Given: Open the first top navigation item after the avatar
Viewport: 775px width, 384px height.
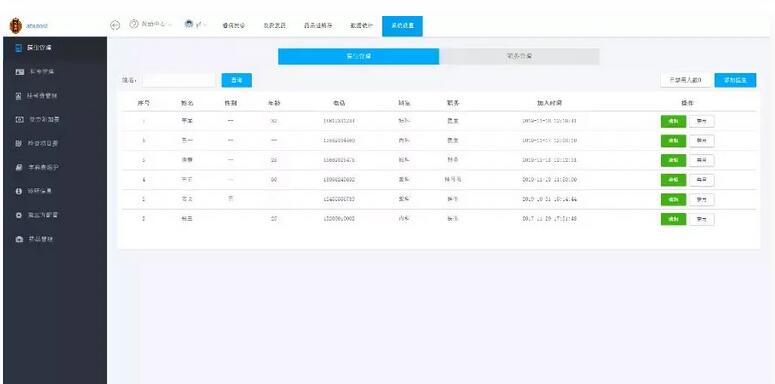Looking at the screenshot, I should tap(234, 26).
